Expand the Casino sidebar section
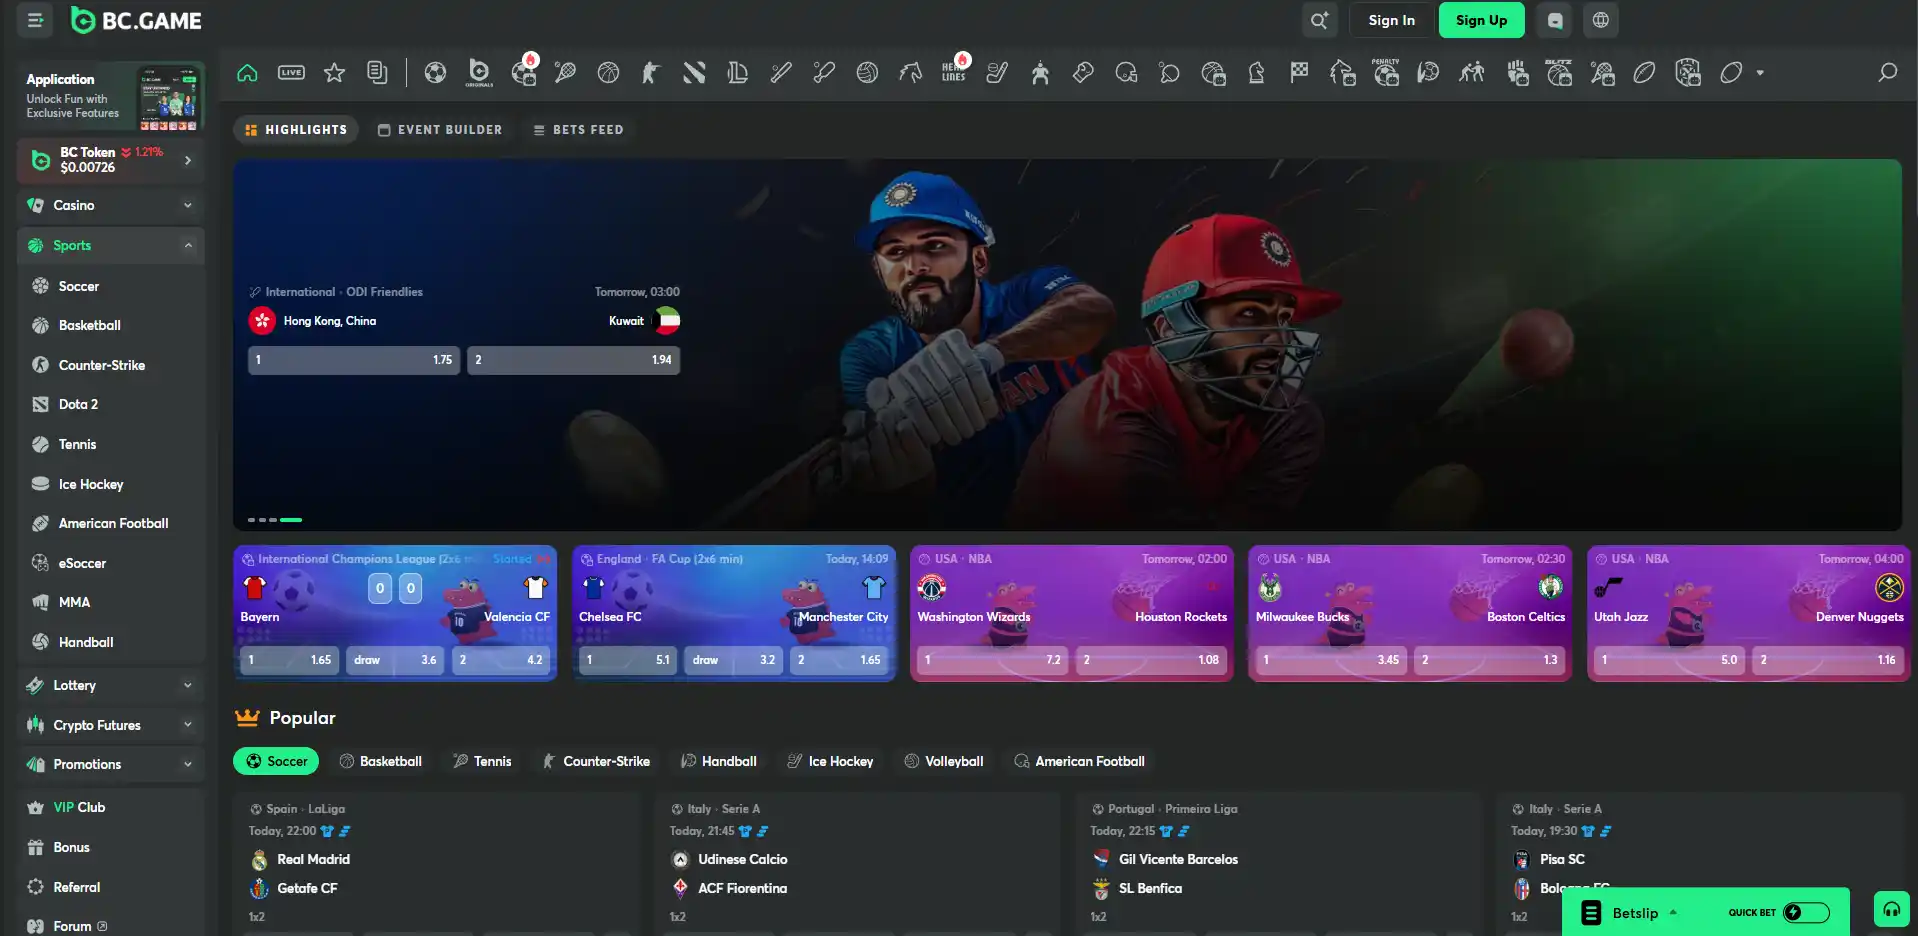 111,205
